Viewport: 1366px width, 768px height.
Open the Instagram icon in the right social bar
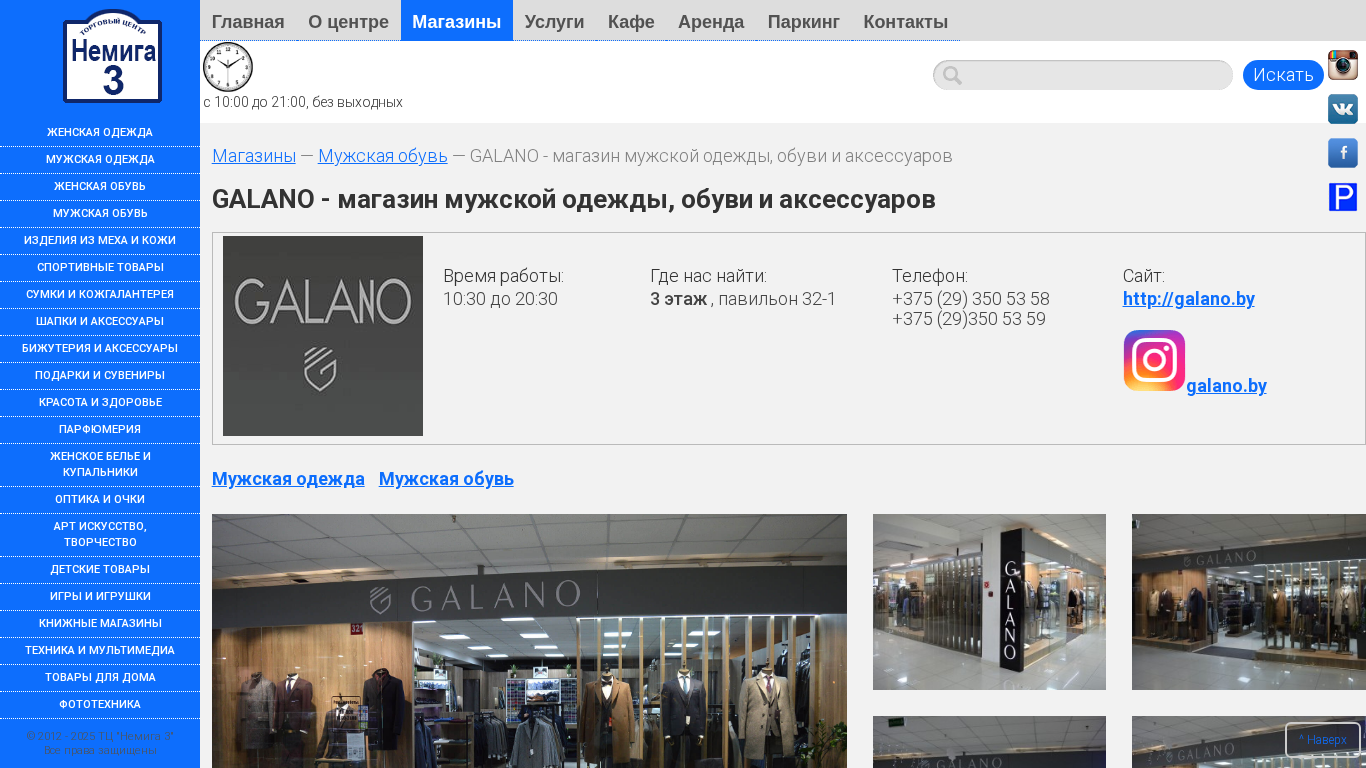coord(1343,65)
